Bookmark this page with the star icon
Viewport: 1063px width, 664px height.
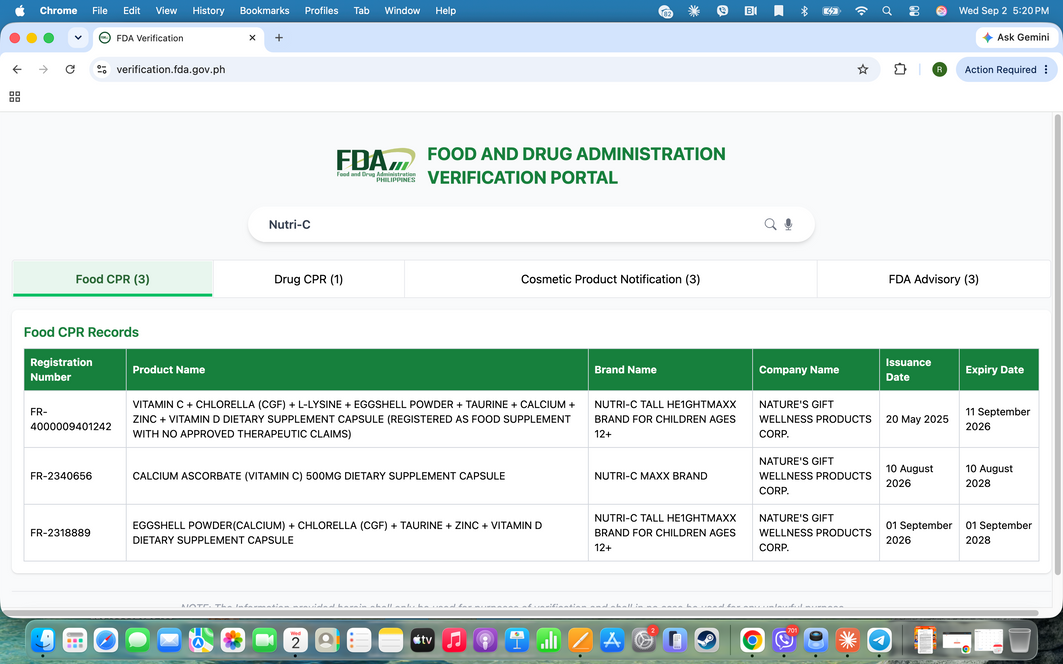pos(862,69)
